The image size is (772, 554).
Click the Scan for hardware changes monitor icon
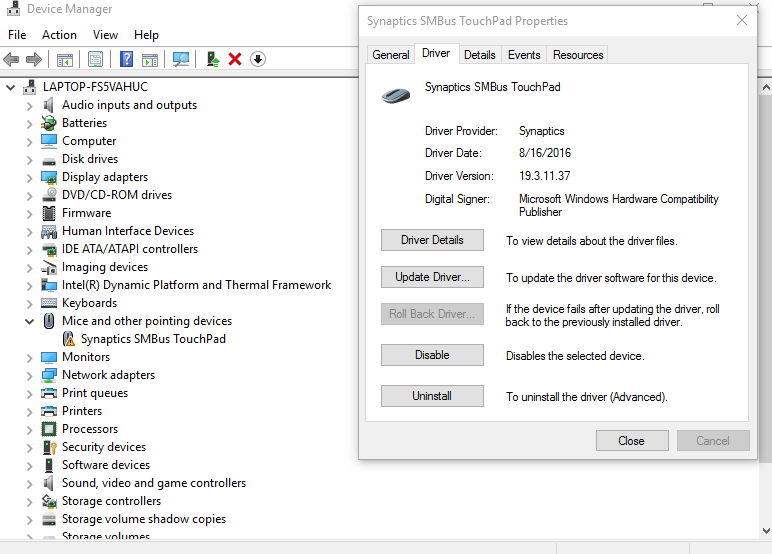coord(181,60)
